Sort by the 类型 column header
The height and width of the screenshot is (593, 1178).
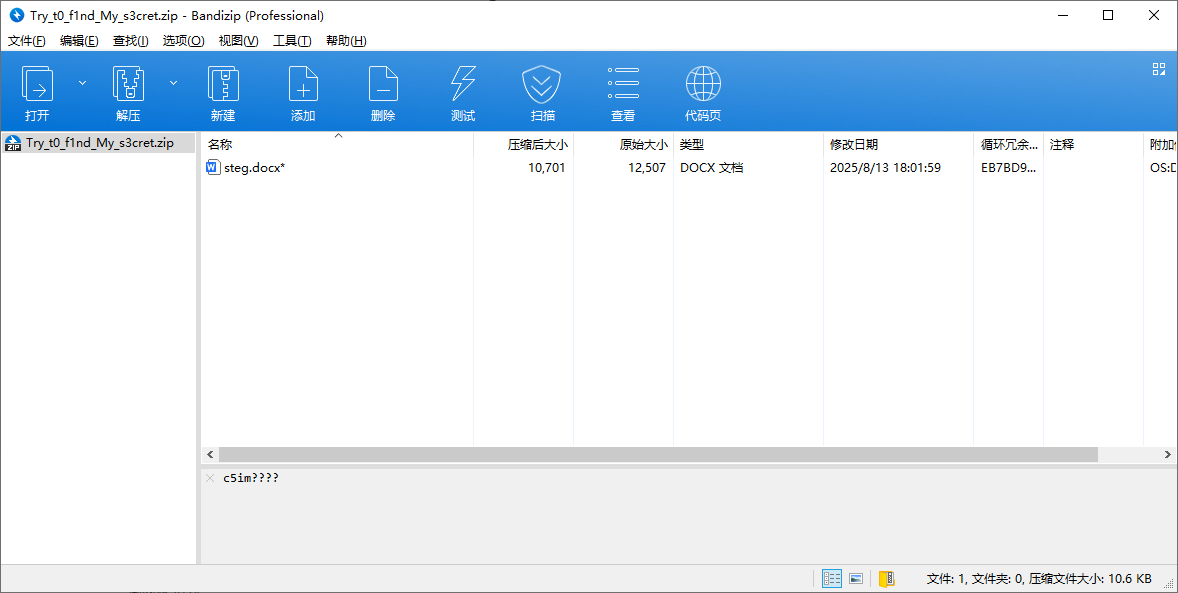[748, 144]
